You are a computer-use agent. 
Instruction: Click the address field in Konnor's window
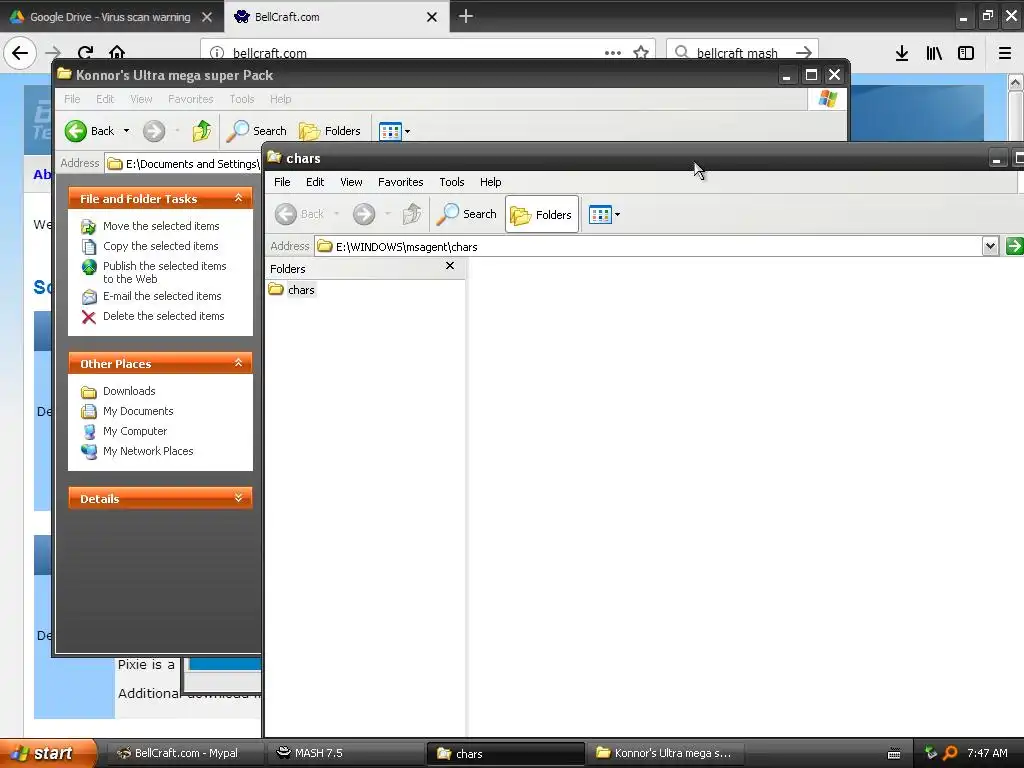[183, 164]
